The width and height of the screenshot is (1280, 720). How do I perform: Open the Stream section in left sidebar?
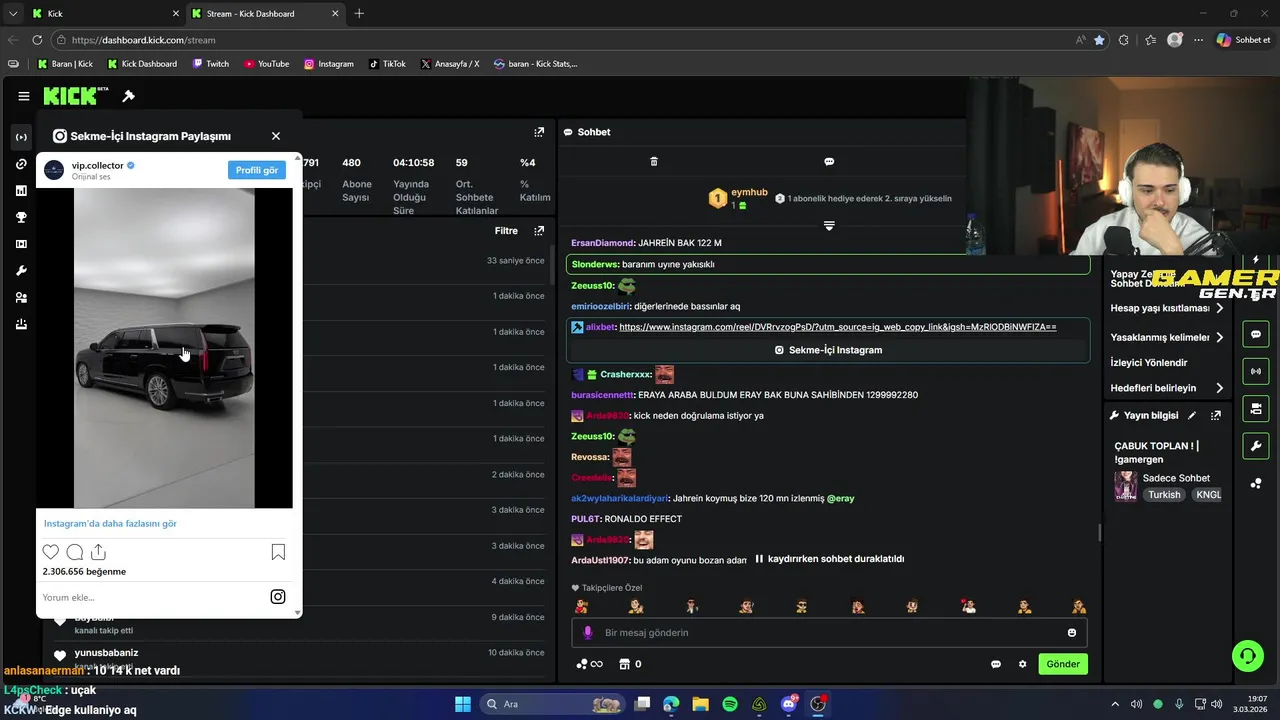click(x=21, y=137)
